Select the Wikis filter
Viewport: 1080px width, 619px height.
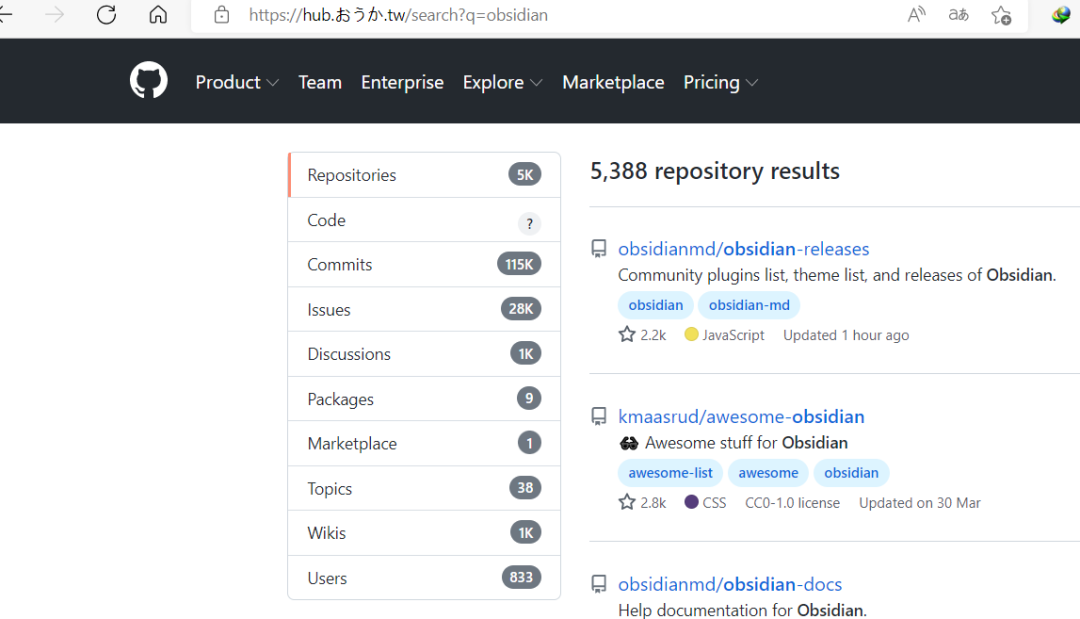pos(424,533)
